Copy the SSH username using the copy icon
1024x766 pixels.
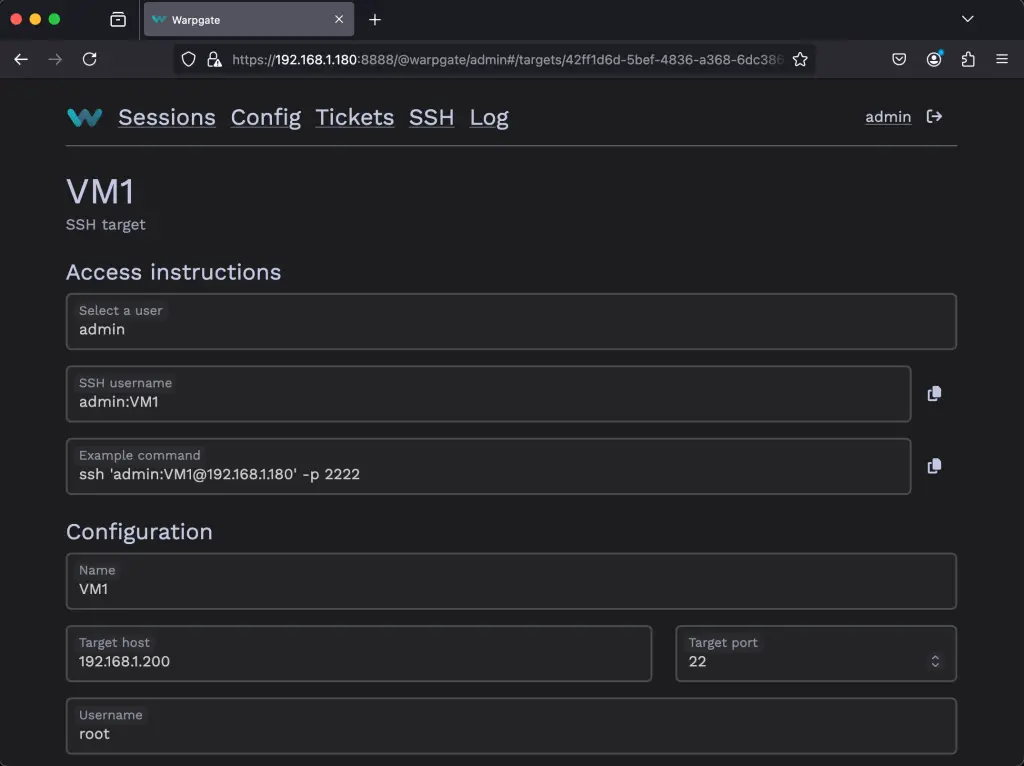click(933, 393)
